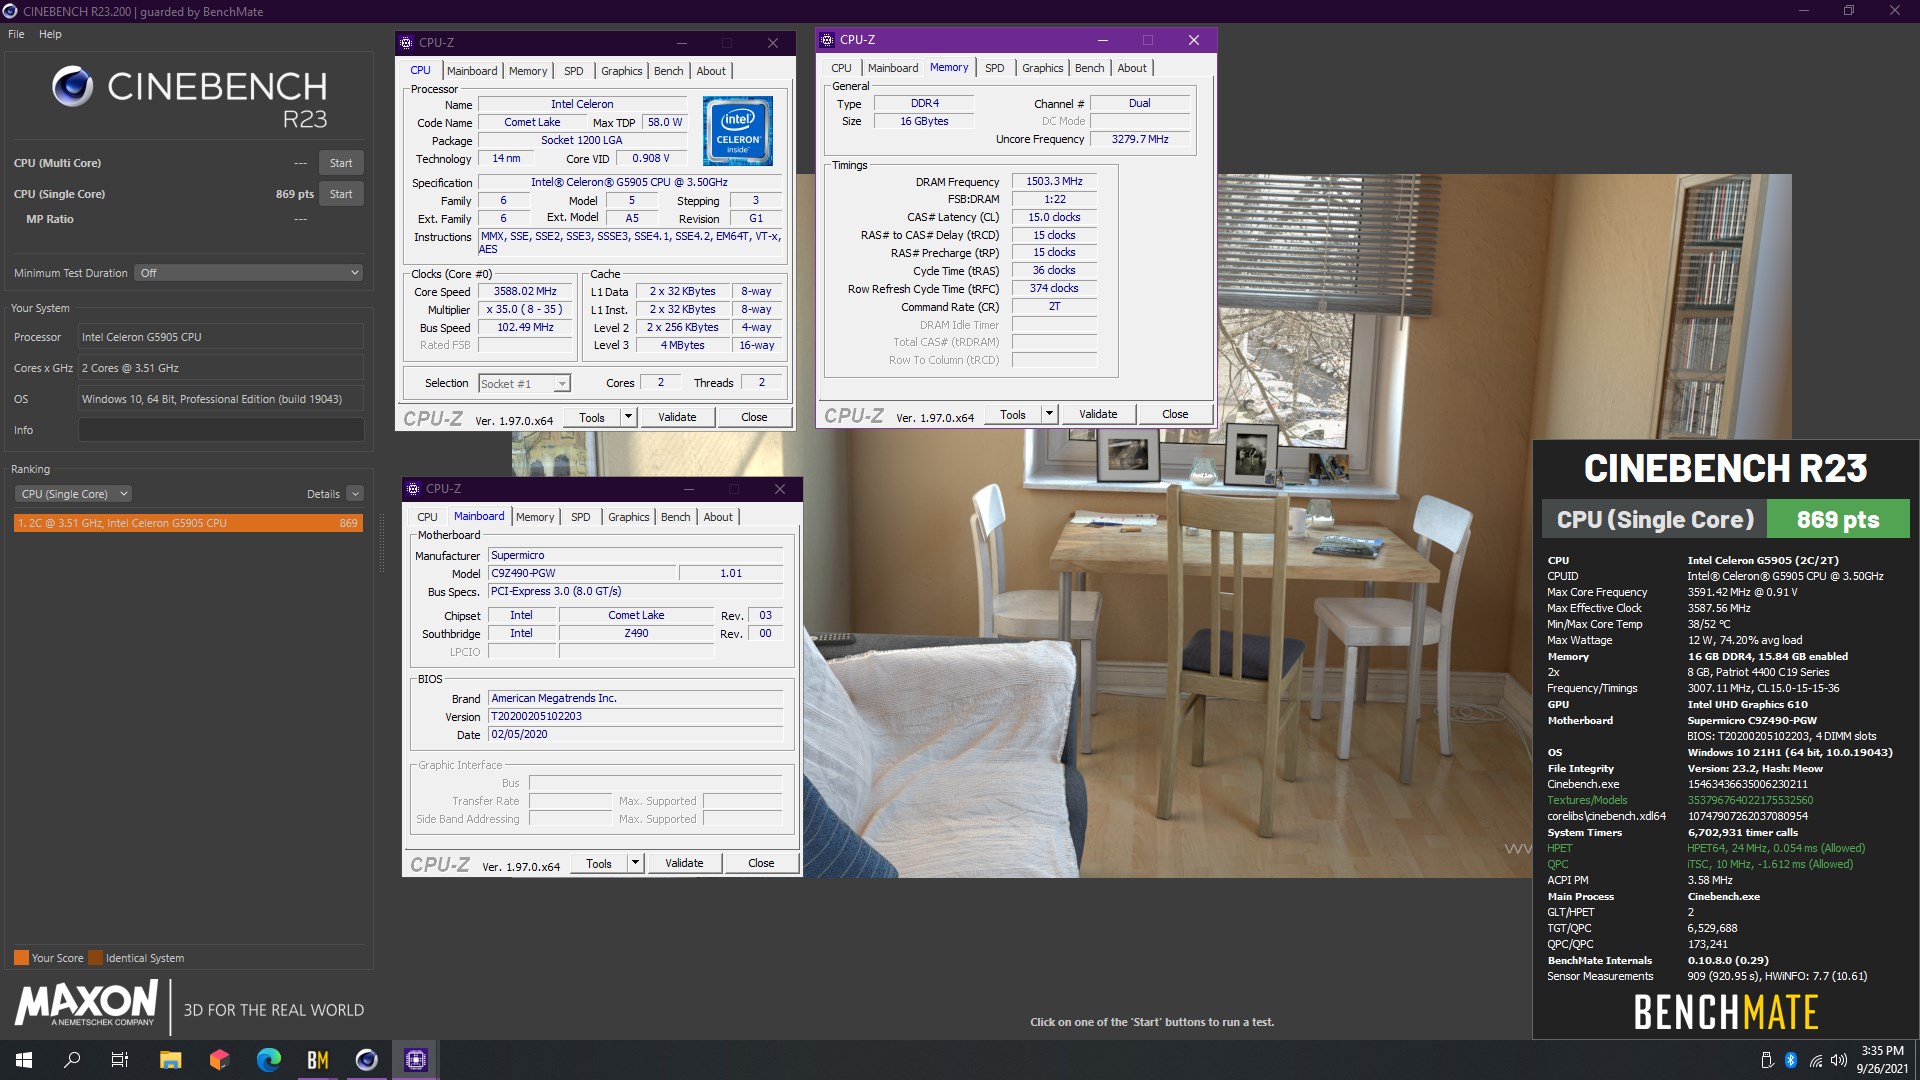
Task: Start the CPU Single Core test
Action: pos(341,194)
